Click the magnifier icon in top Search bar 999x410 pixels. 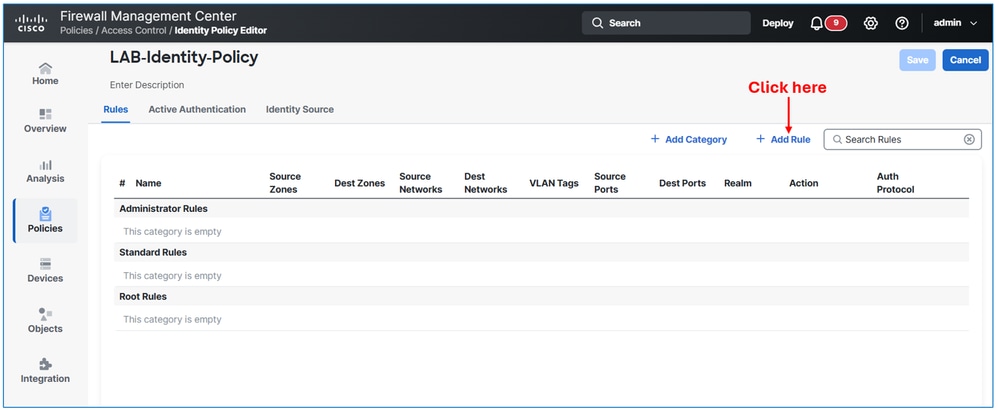coord(597,23)
